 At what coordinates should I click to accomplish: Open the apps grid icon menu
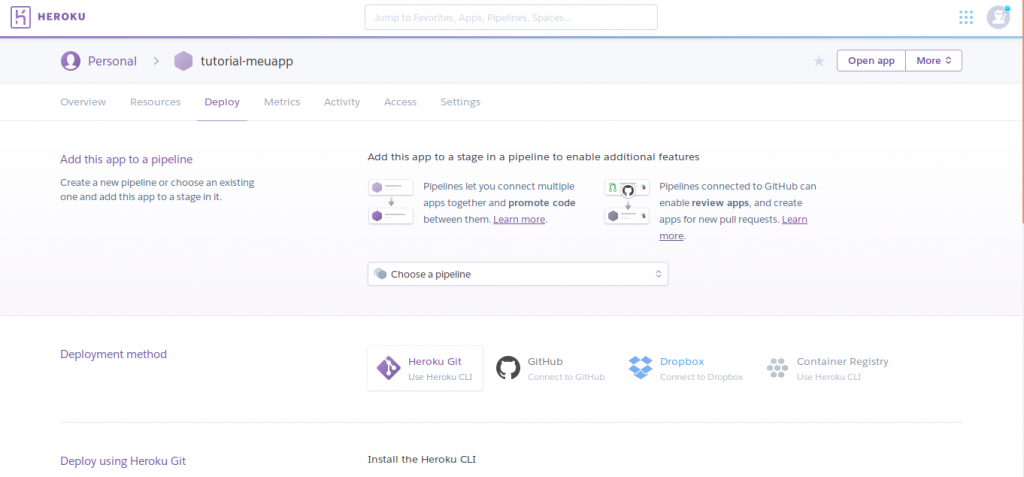(966, 17)
